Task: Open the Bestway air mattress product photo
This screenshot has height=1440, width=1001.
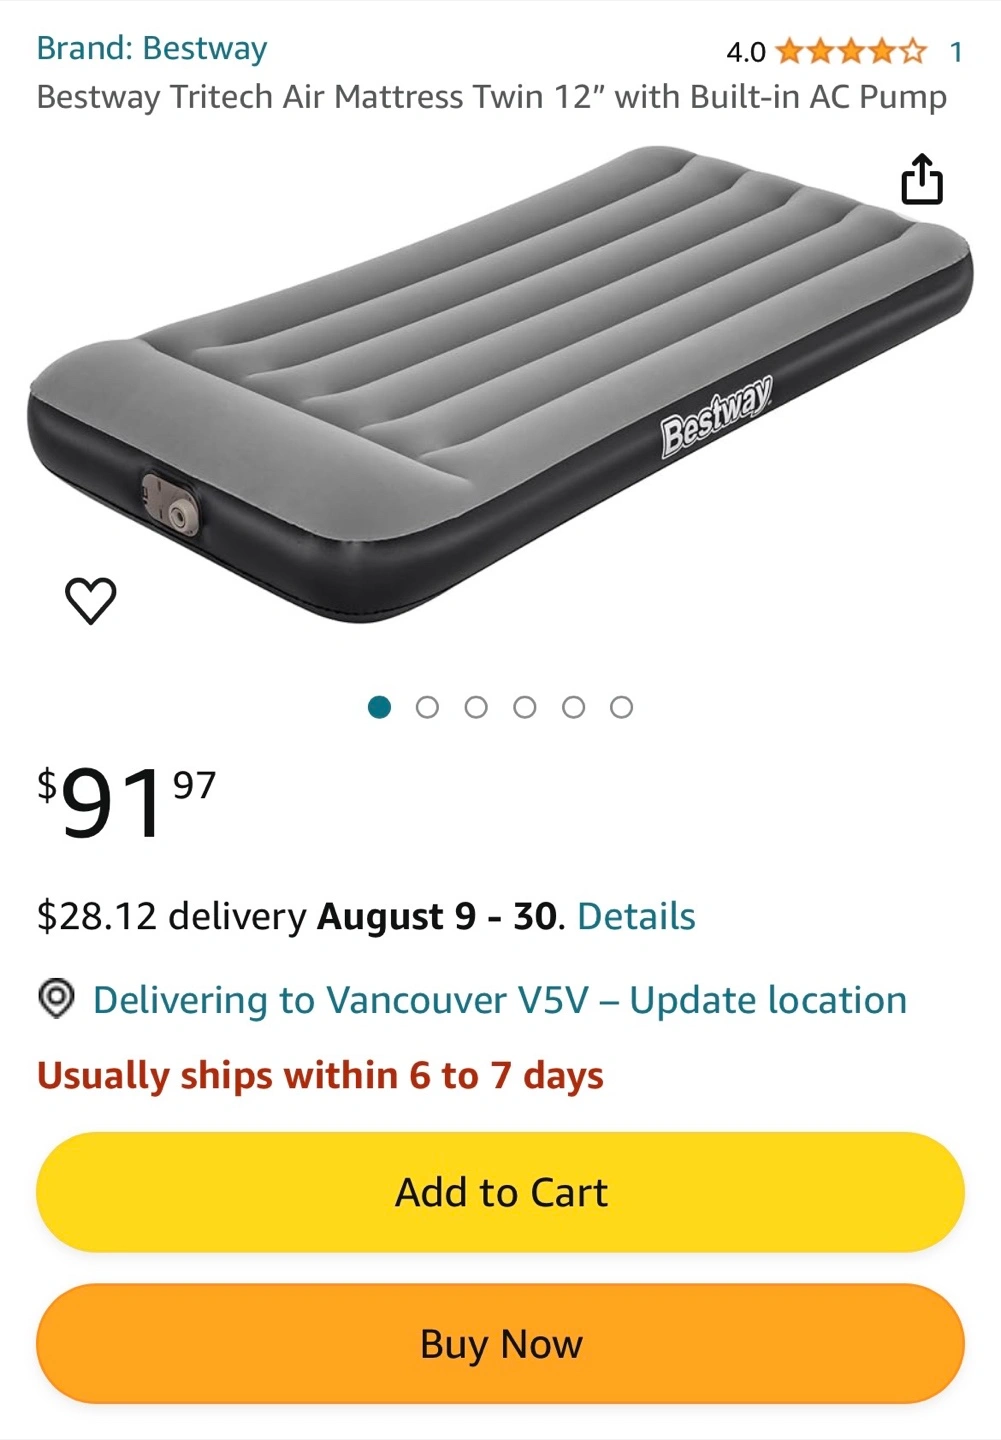Action: (x=500, y=385)
